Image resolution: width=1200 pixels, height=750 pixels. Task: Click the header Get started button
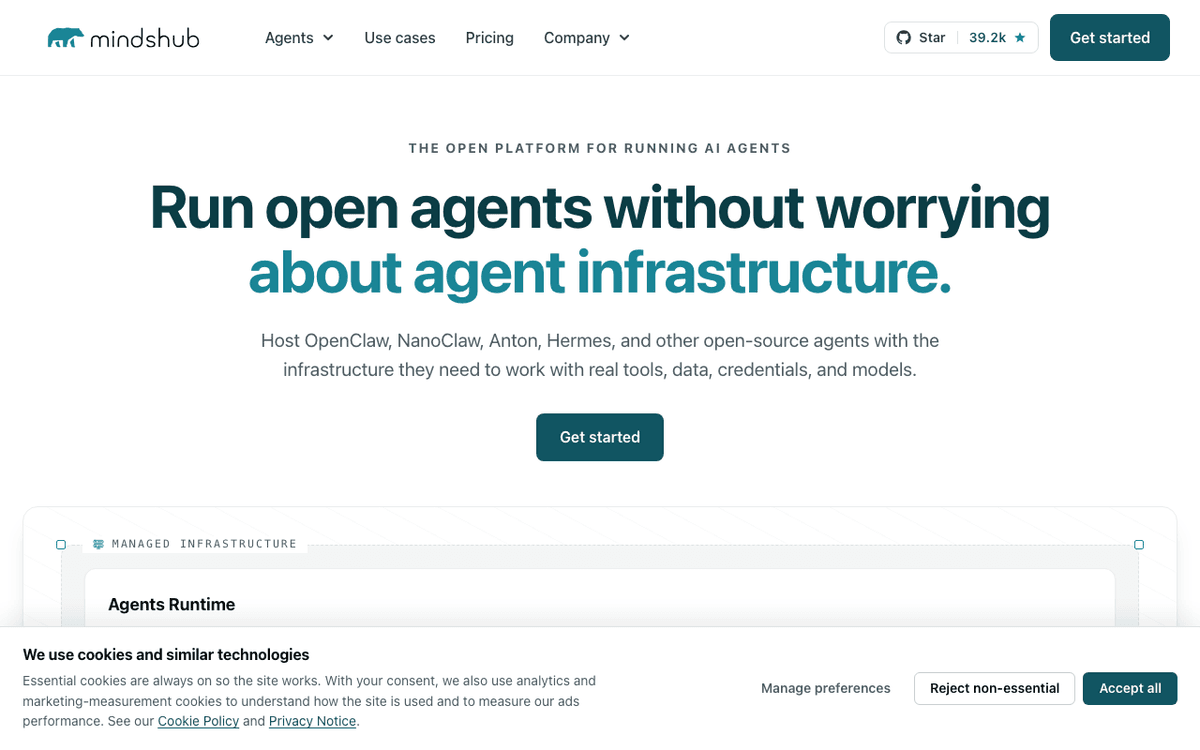[x=1110, y=38]
